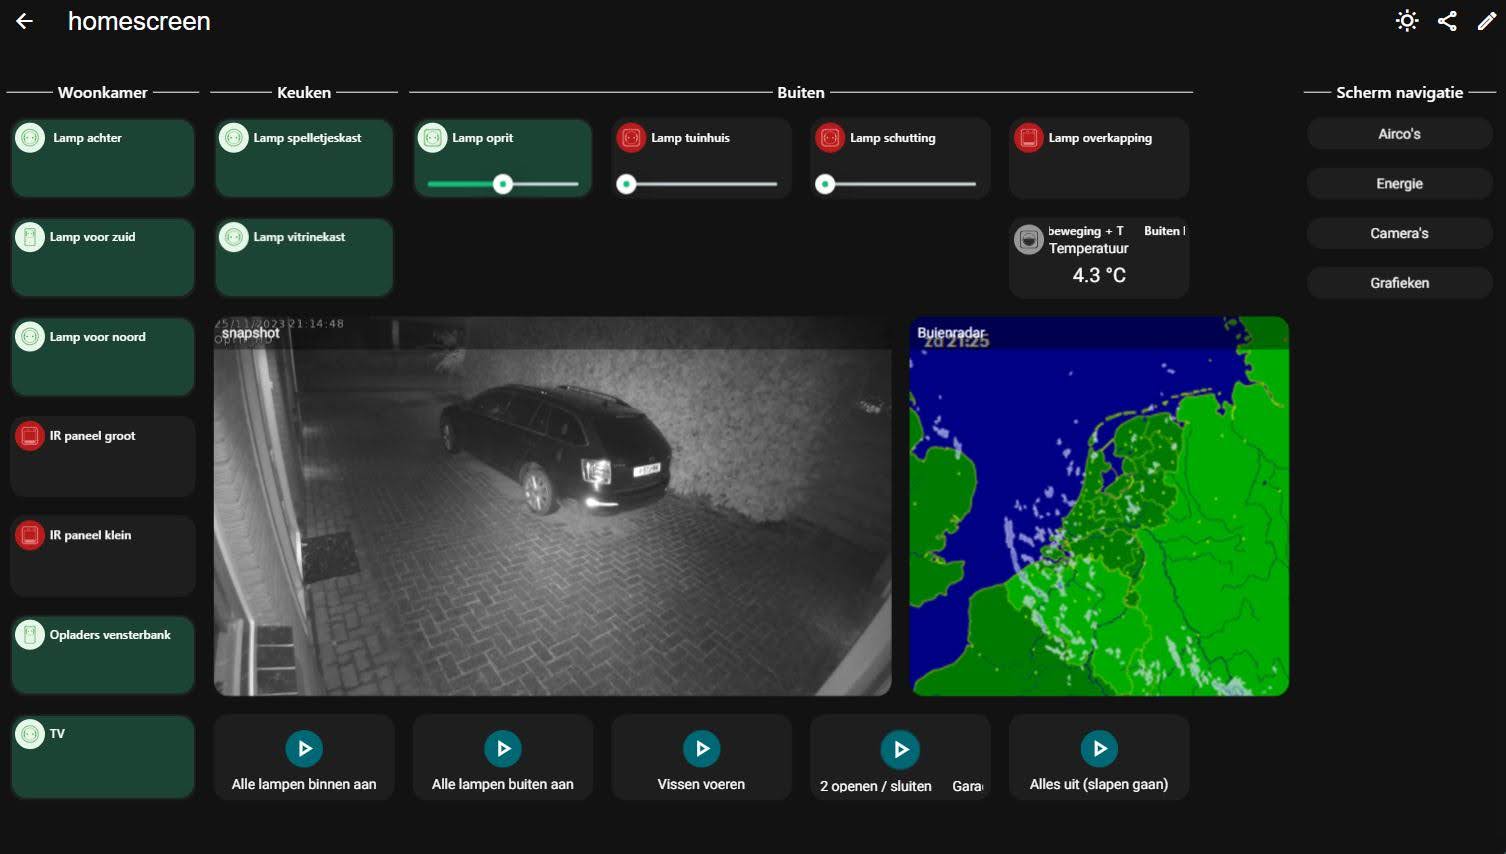Open the 4.3 °C temperature reading

pyautogui.click(x=1099, y=275)
